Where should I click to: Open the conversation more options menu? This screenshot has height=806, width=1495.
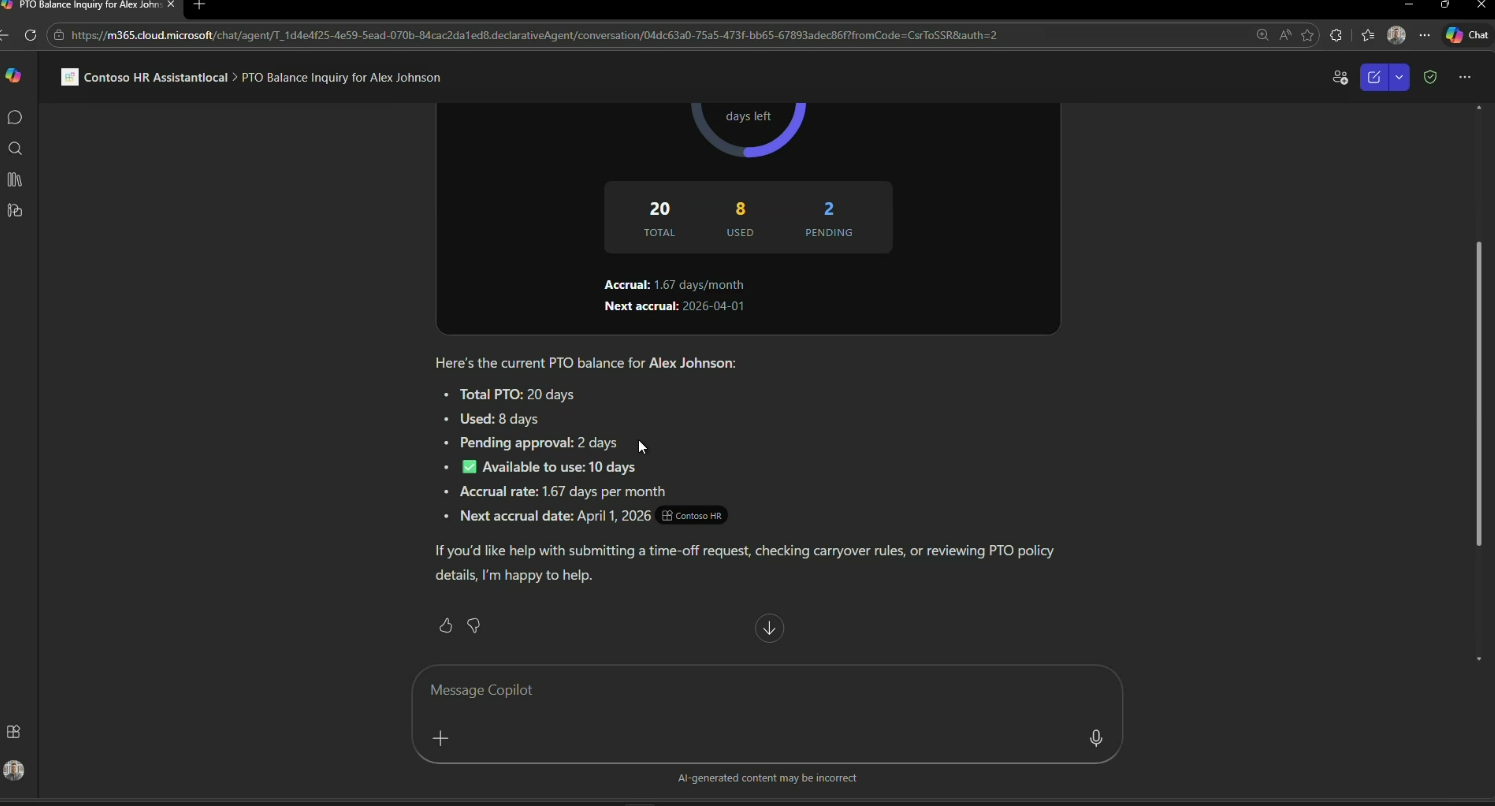[x=1465, y=77]
